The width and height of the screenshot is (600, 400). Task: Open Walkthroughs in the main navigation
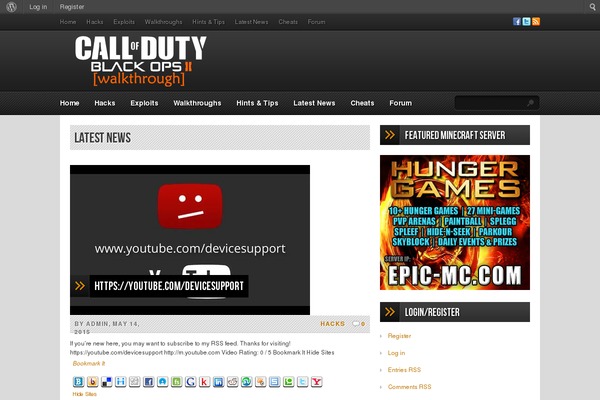click(x=197, y=103)
